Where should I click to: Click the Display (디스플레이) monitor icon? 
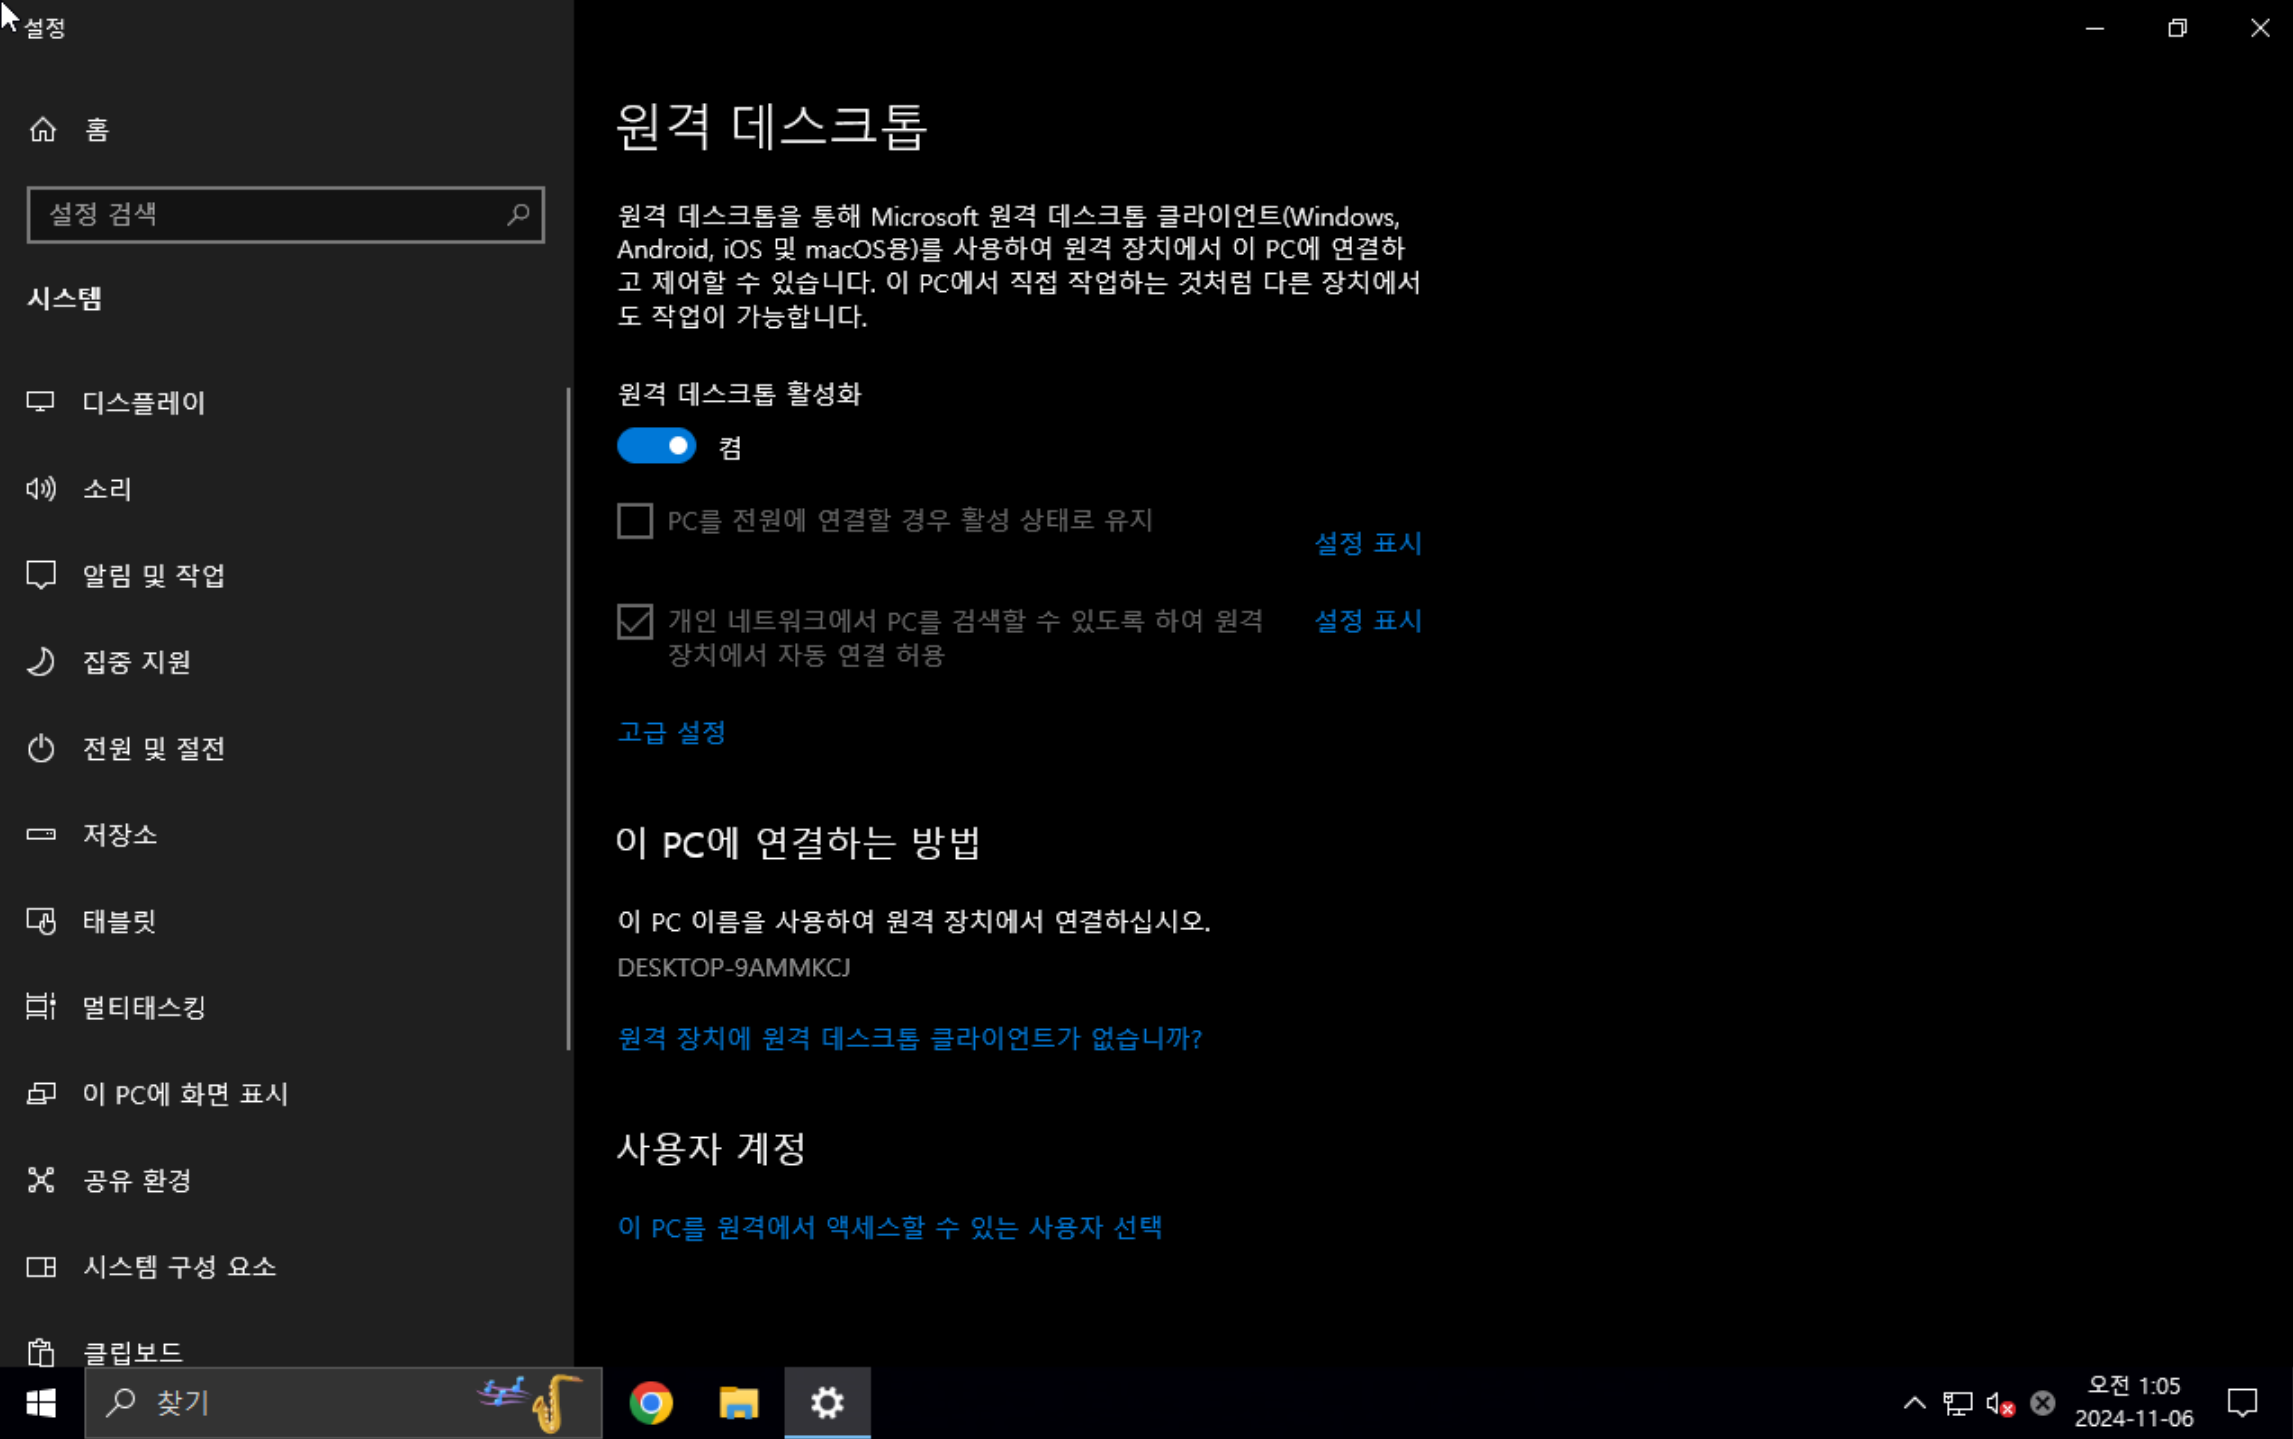[x=41, y=402]
